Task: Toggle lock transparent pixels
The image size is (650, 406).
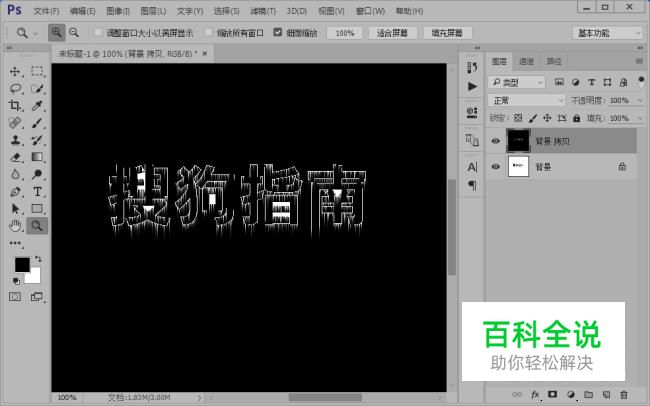Action: [518, 118]
